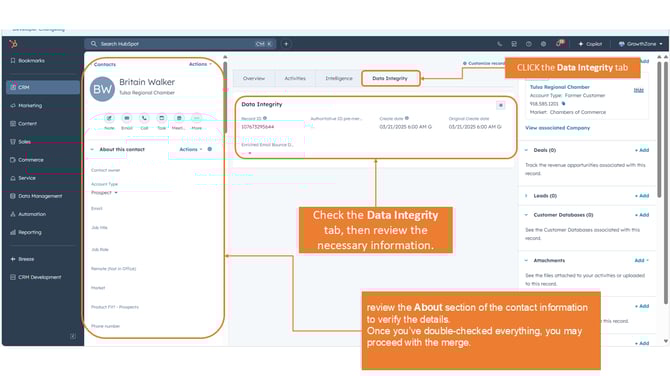Viewport: 670px width, 376px height.
Task: Open the Attachments Add dropdown
Action: pyautogui.click(x=641, y=260)
